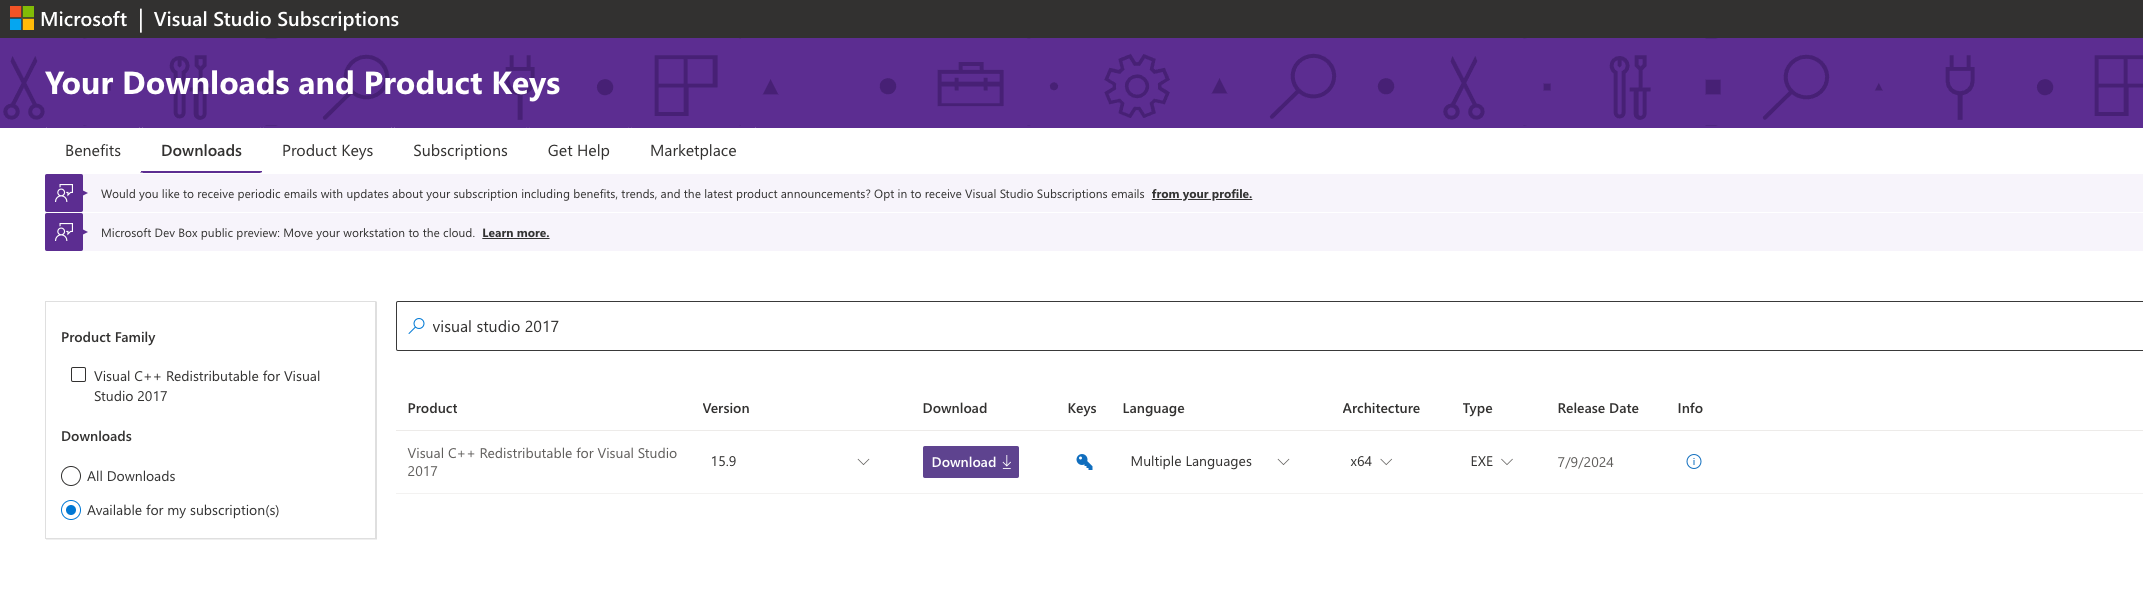Go to the Marketplace tab
The height and width of the screenshot is (591, 2143).
pyautogui.click(x=693, y=151)
